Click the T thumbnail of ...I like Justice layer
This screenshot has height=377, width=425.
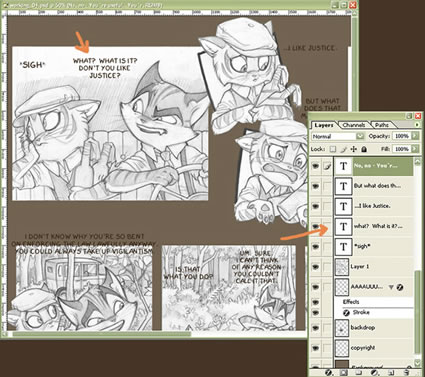[343, 206]
